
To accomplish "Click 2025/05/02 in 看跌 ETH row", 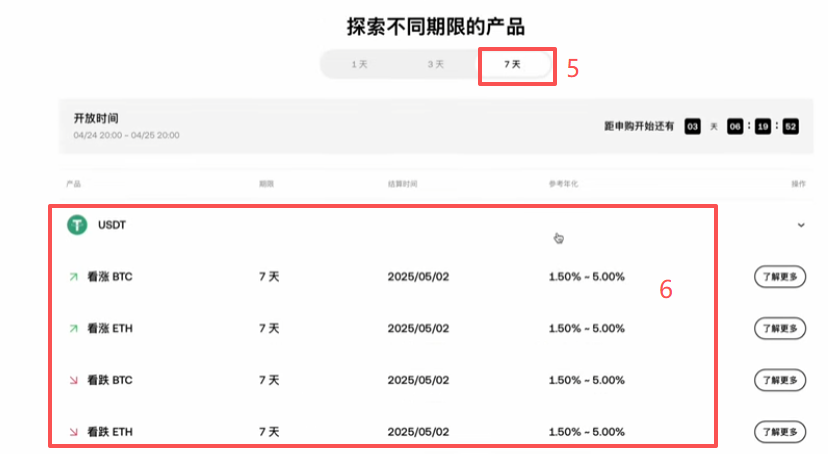I will pyautogui.click(x=418, y=432).
